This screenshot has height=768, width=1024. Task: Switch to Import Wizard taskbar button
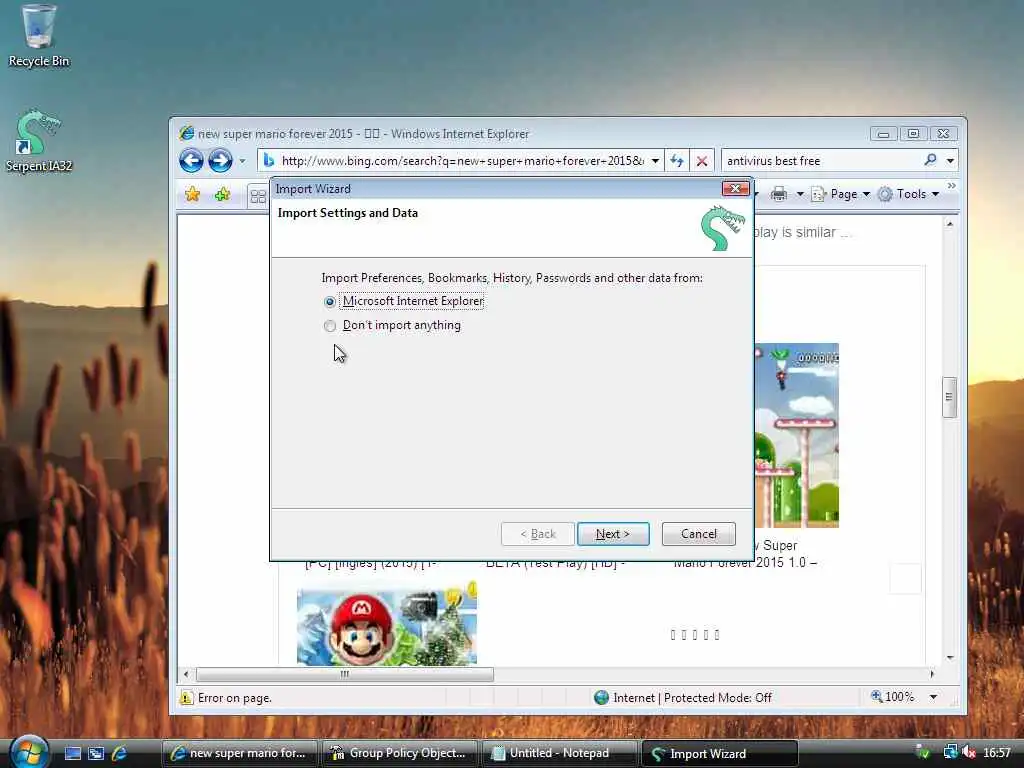click(720, 753)
